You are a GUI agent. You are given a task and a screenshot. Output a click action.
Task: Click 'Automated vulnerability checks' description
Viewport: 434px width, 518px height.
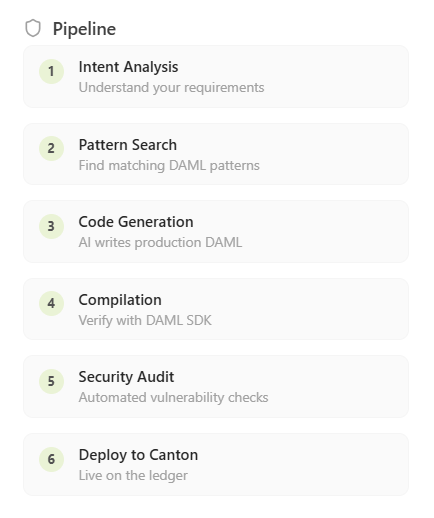click(173, 398)
